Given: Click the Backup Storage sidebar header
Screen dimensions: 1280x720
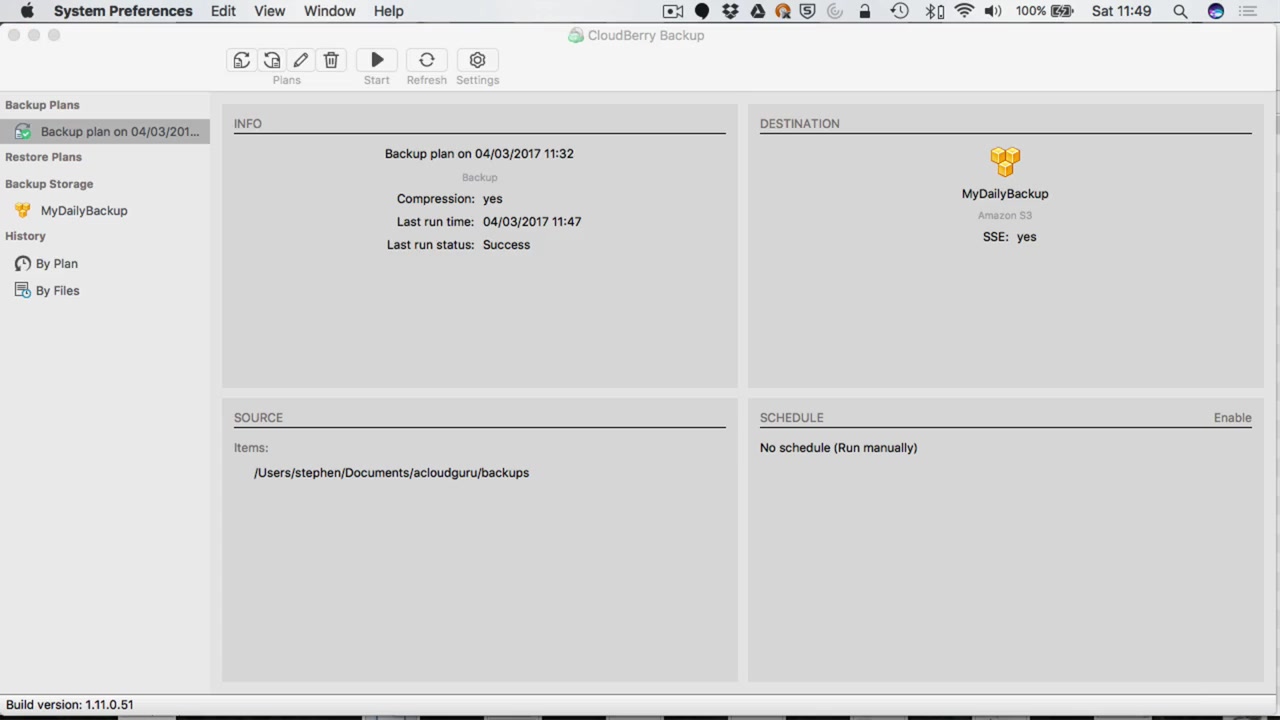Looking at the screenshot, I should pyautogui.click(x=49, y=184).
